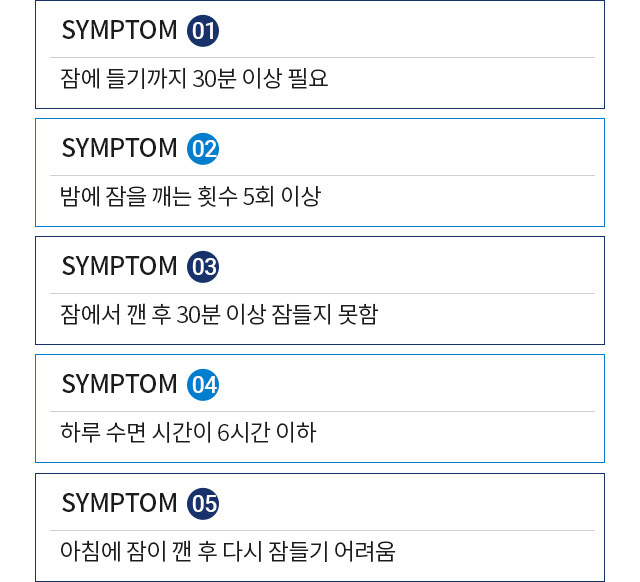Click the bright blue 04 number badge
The width and height of the screenshot is (640, 582).
(203, 385)
